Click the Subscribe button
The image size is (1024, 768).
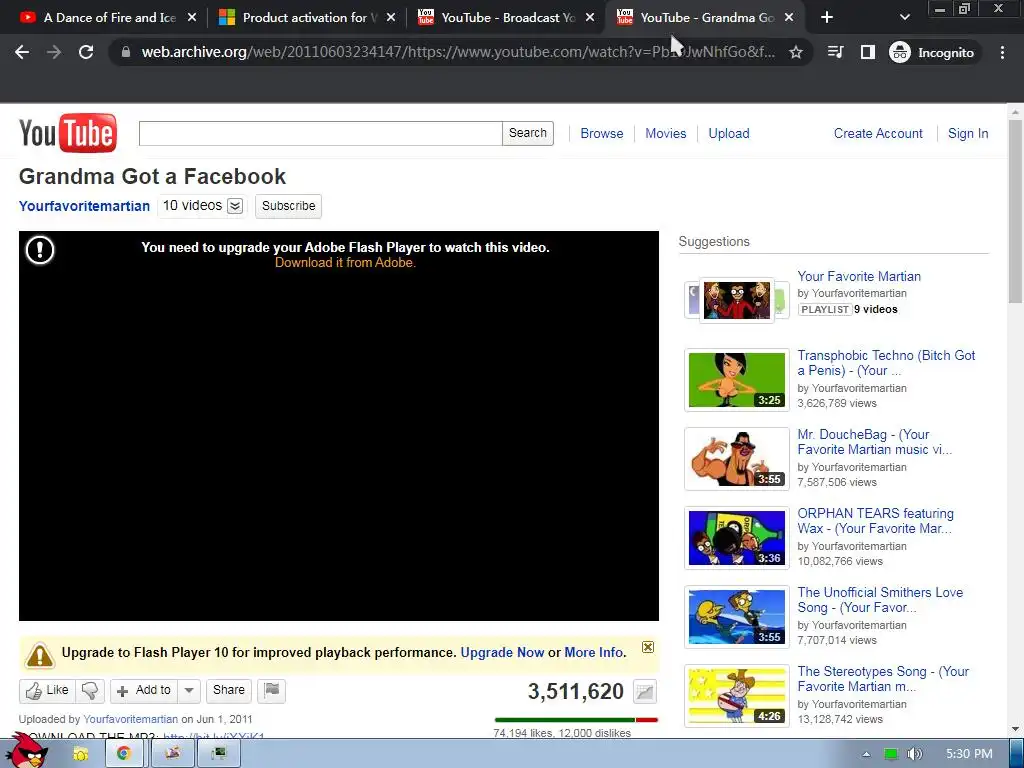click(289, 206)
